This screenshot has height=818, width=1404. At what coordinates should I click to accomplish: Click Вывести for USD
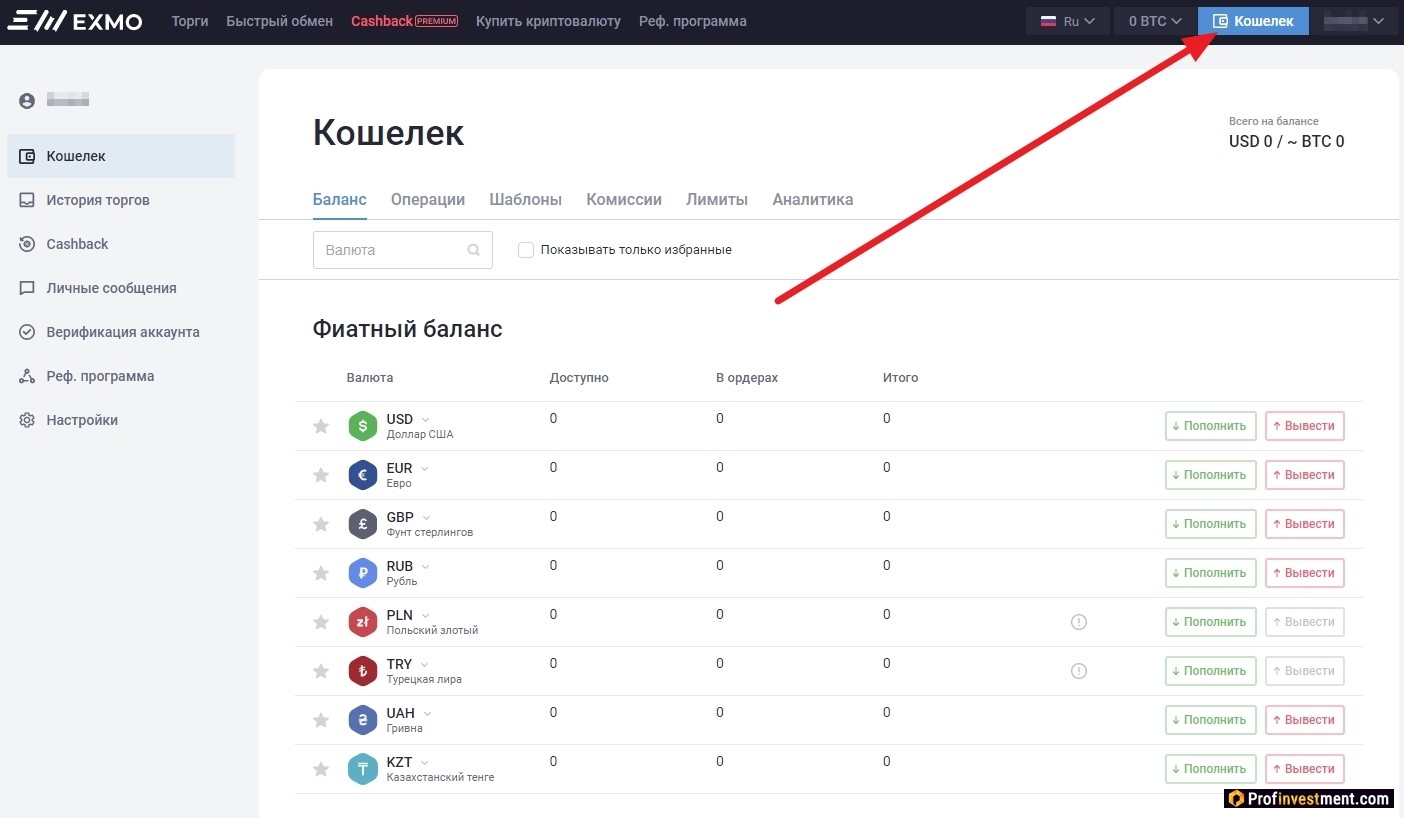tap(1305, 426)
